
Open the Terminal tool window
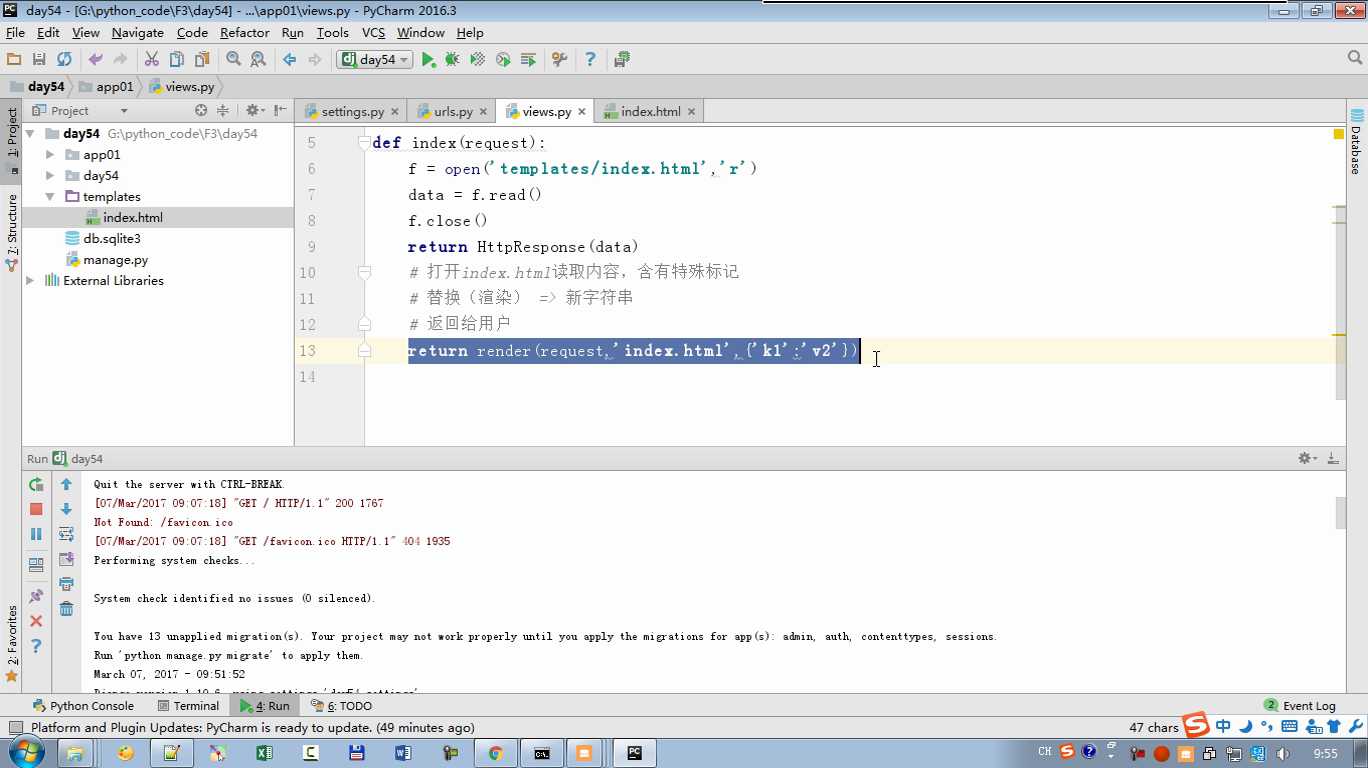coord(187,706)
